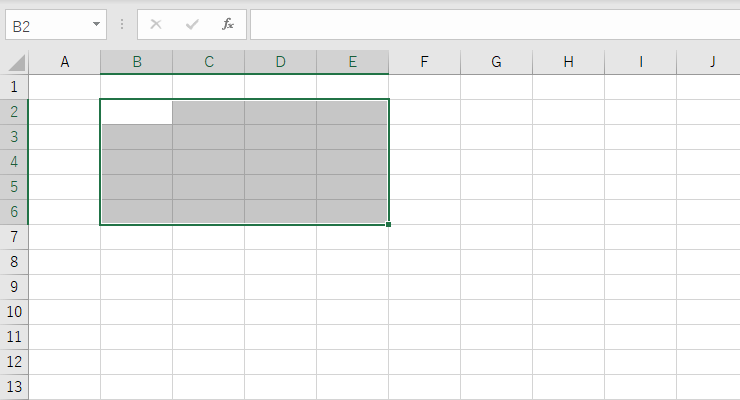Select row 4 header
This screenshot has width=740, height=400.
[14, 162]
